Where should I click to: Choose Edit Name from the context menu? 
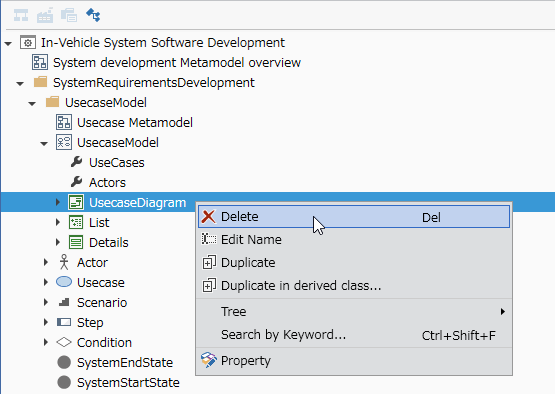tap(354, 239)
